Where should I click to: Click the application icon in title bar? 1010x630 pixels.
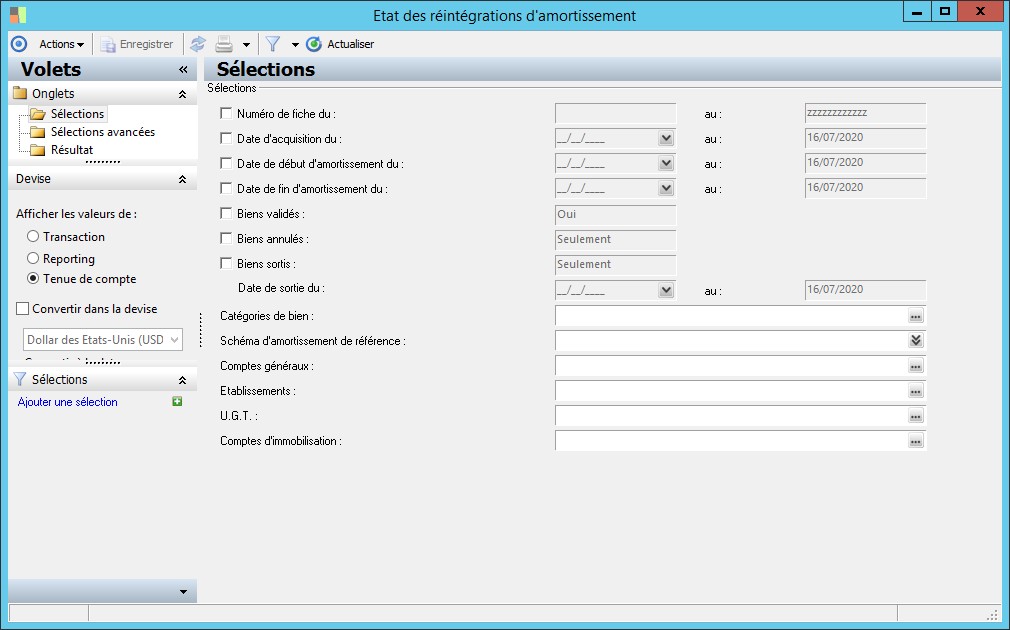(x=18, y=14)
